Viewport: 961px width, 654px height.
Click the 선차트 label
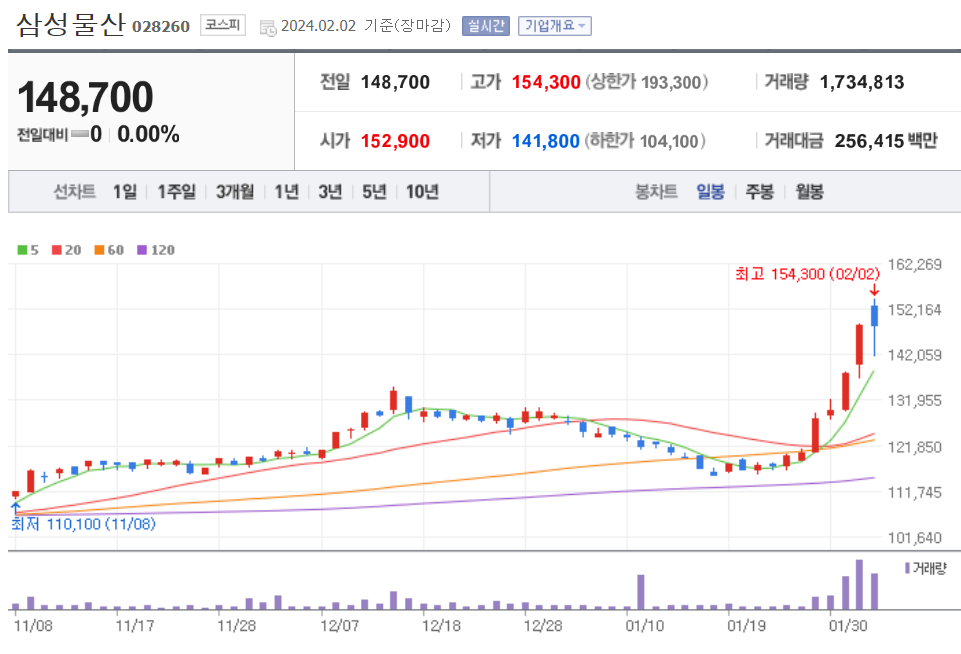tap(74, 192)
